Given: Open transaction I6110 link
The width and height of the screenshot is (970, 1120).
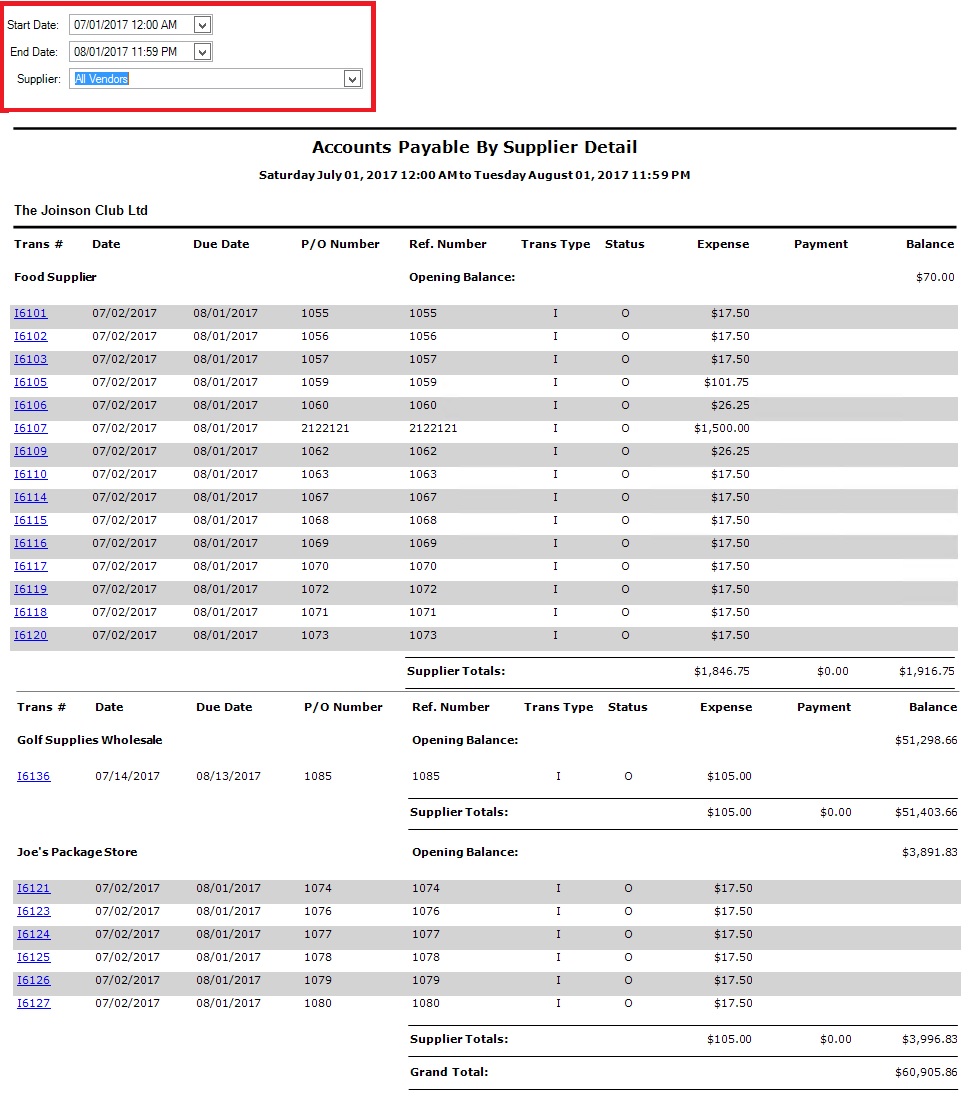Looking at the screenshot, I should pyautogui.click(x=30, y=475).
